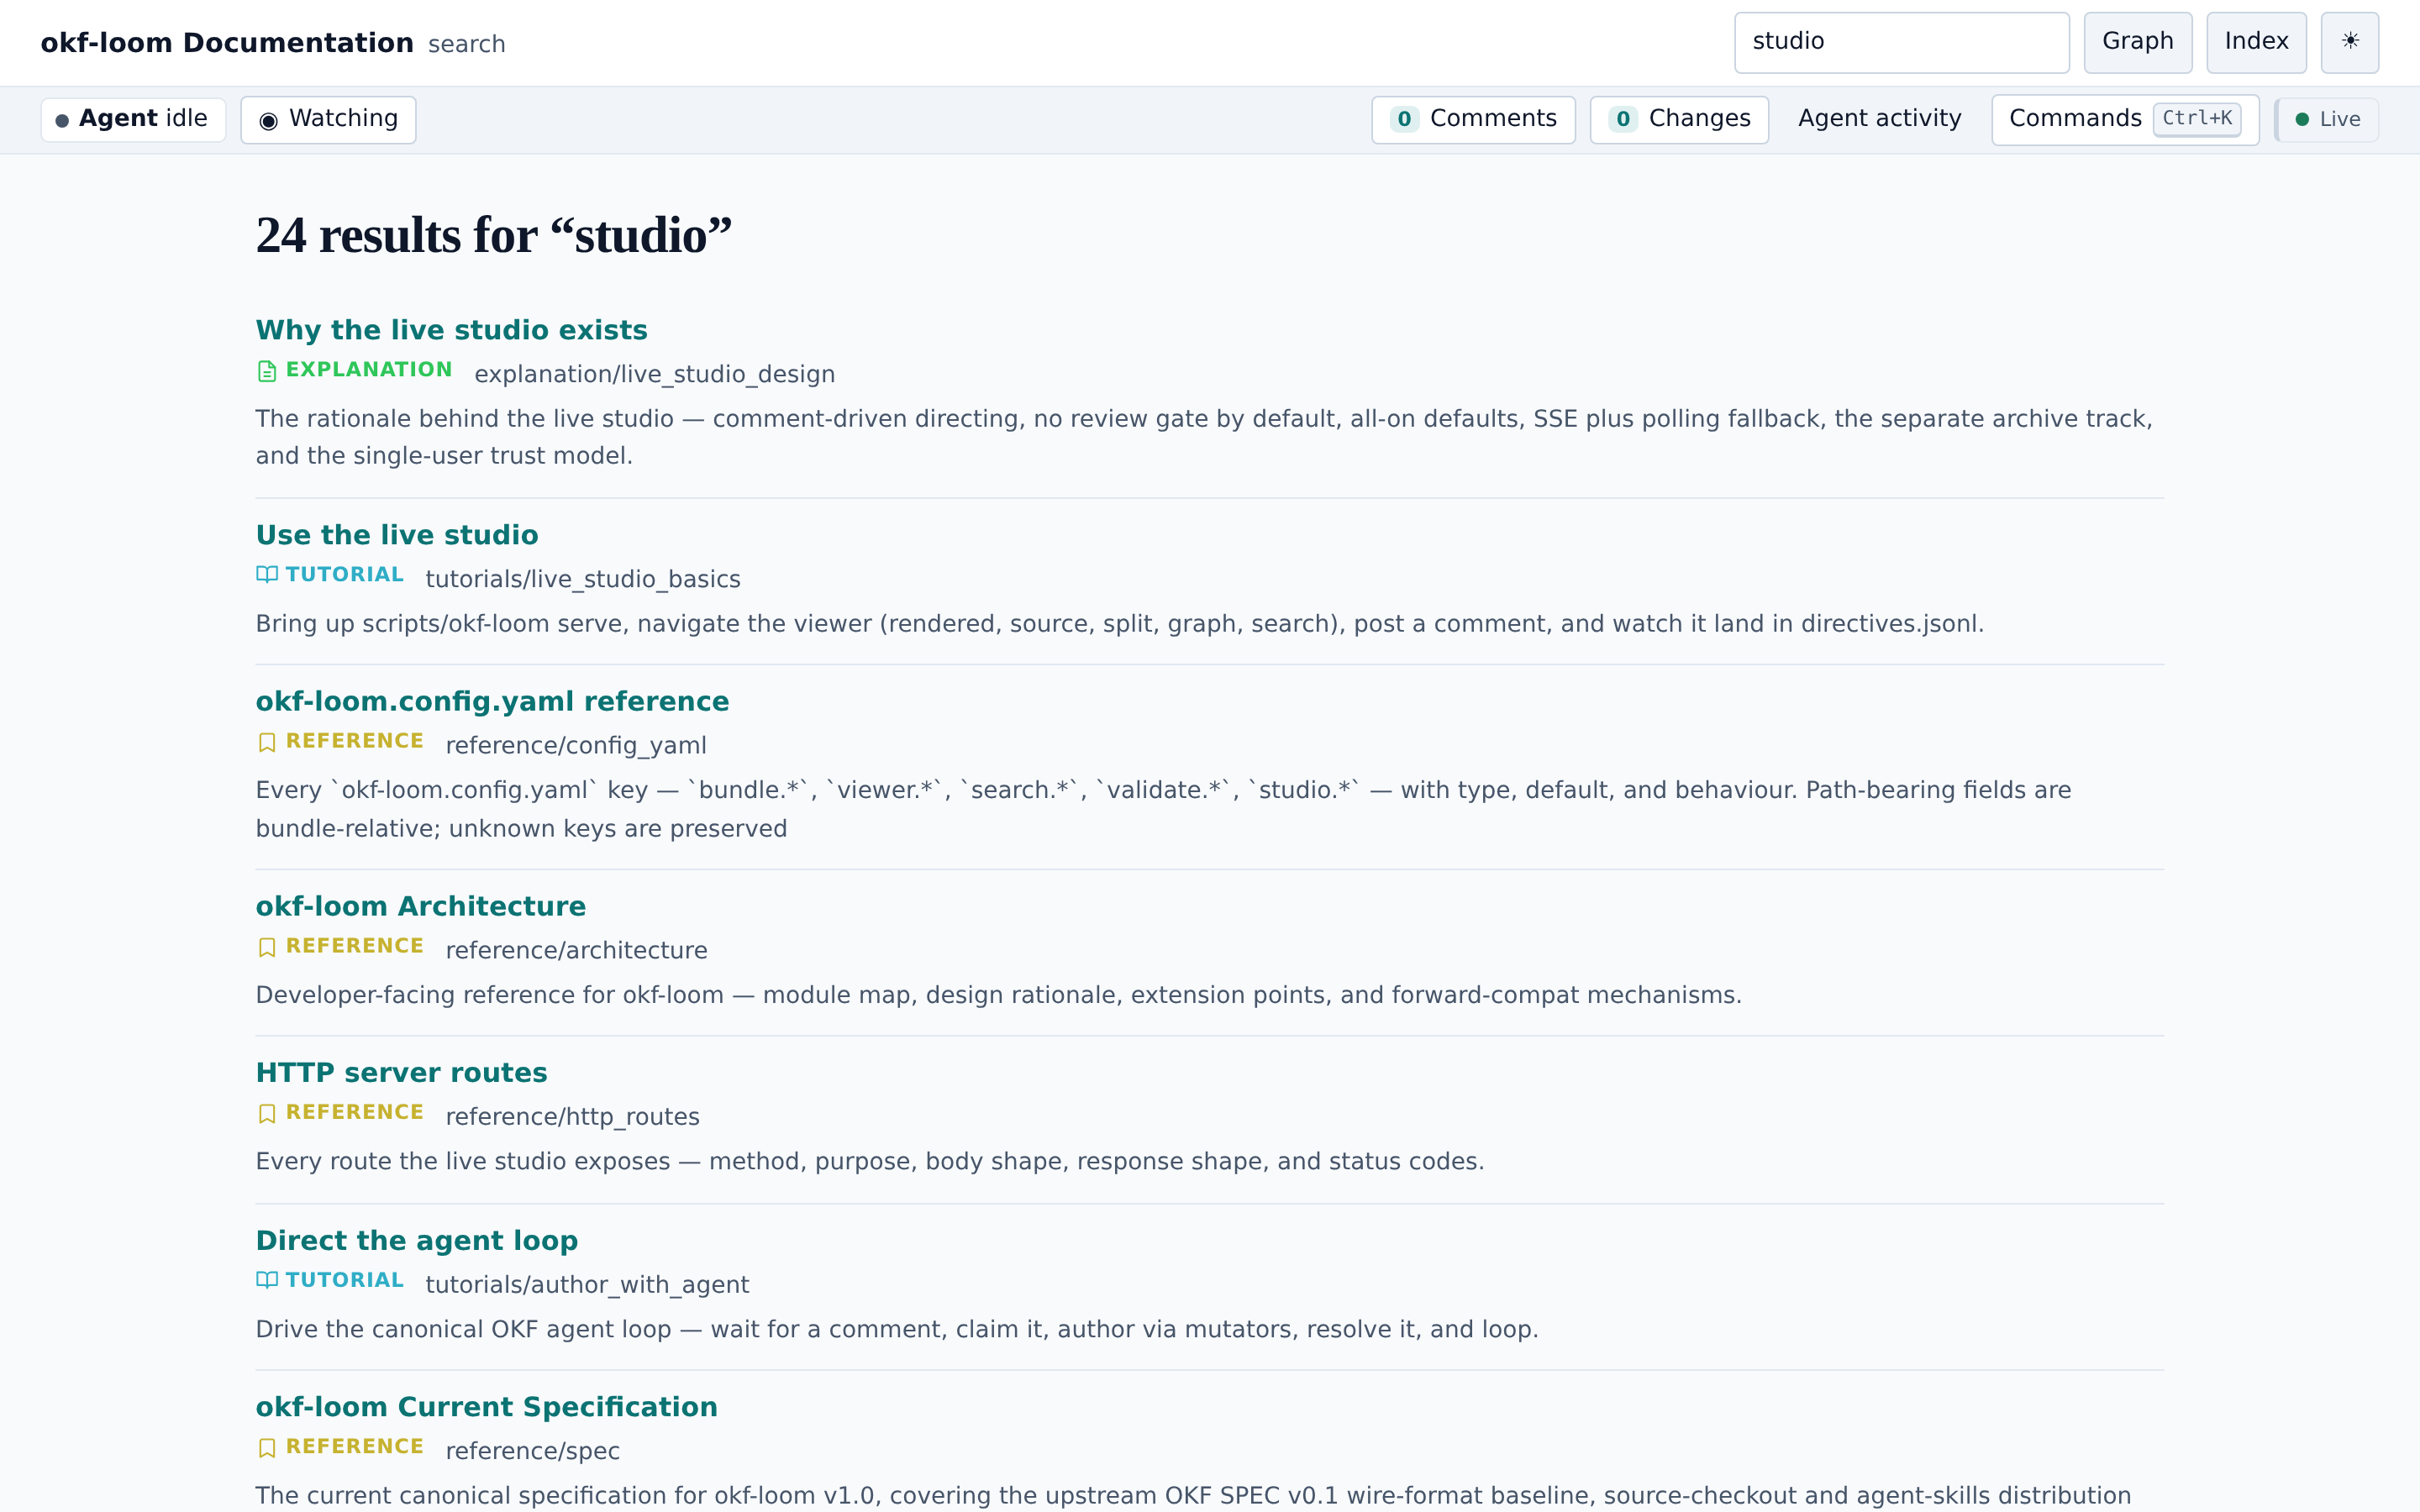Click the Reference bookmark icon beside reference/config_yaml
Image resolution: width=2420 pixels, height=1512 pixels.
tap(266, 742)
